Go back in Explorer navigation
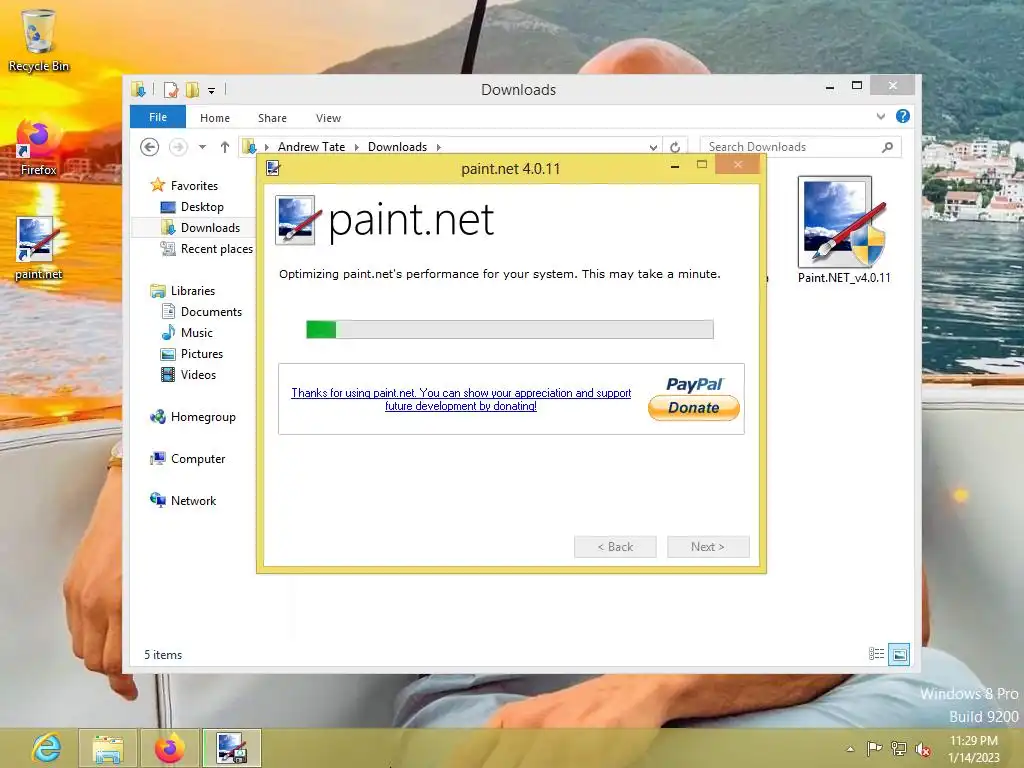This screenshot has height=768, width=1024. (x=150, y=147)
